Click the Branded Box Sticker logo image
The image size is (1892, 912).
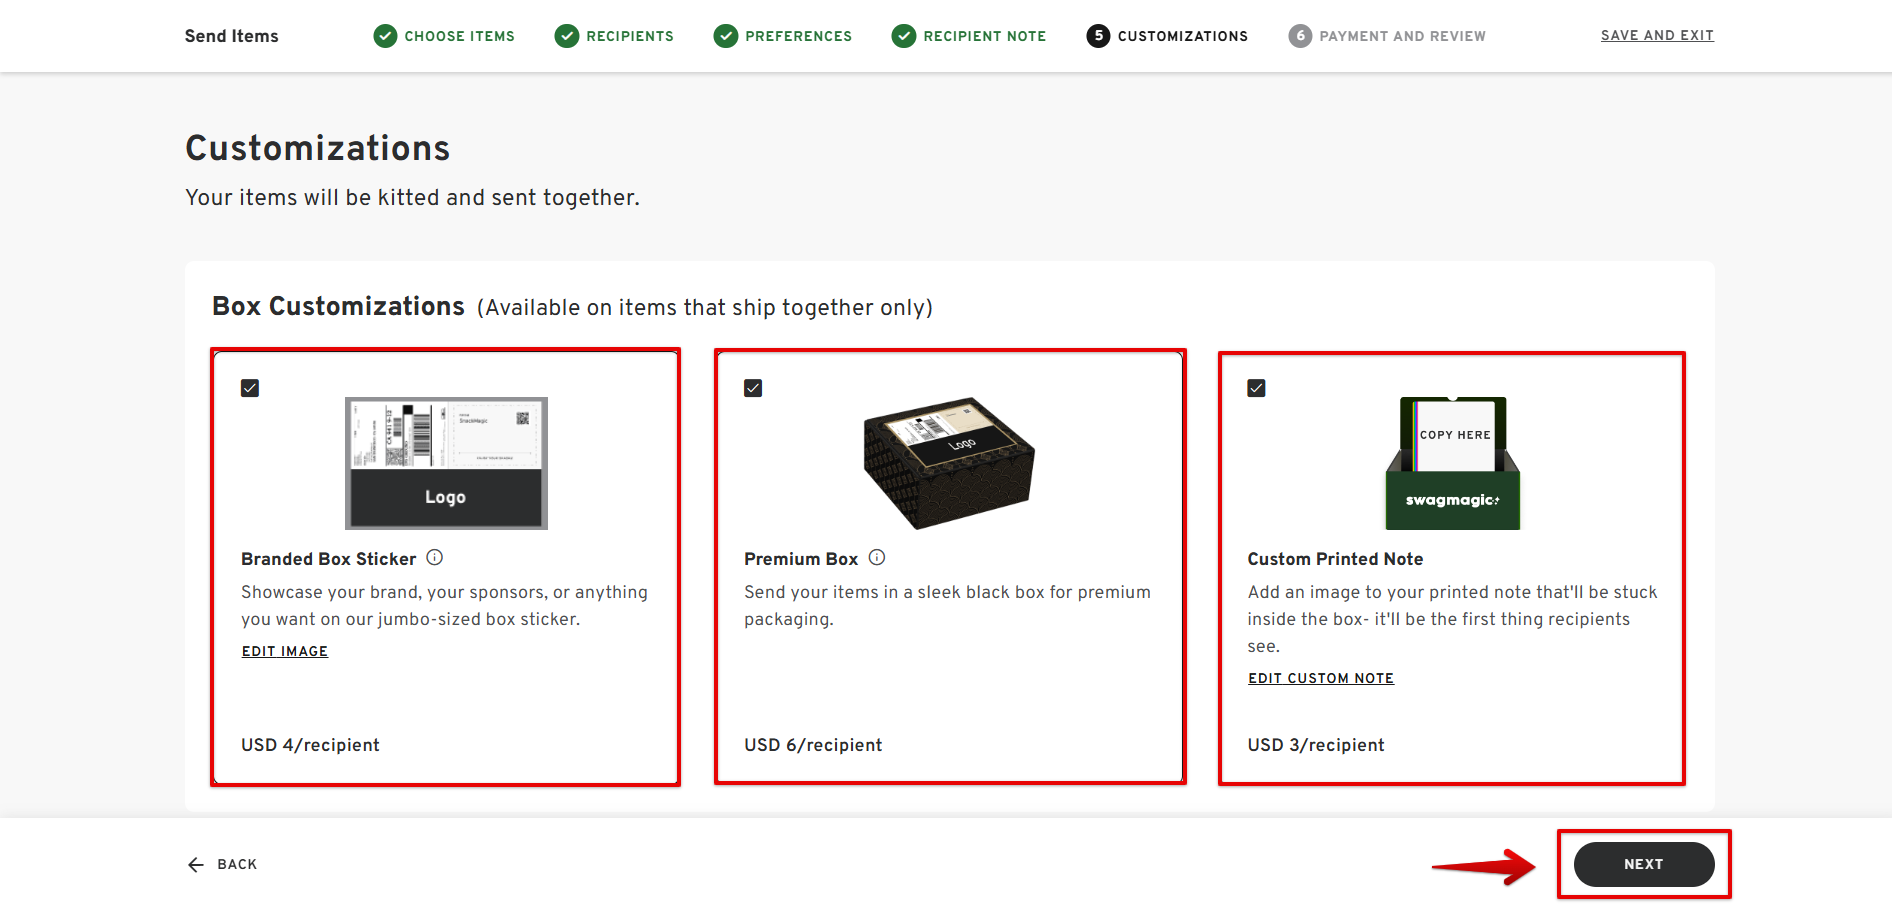[x=446, y=463]
